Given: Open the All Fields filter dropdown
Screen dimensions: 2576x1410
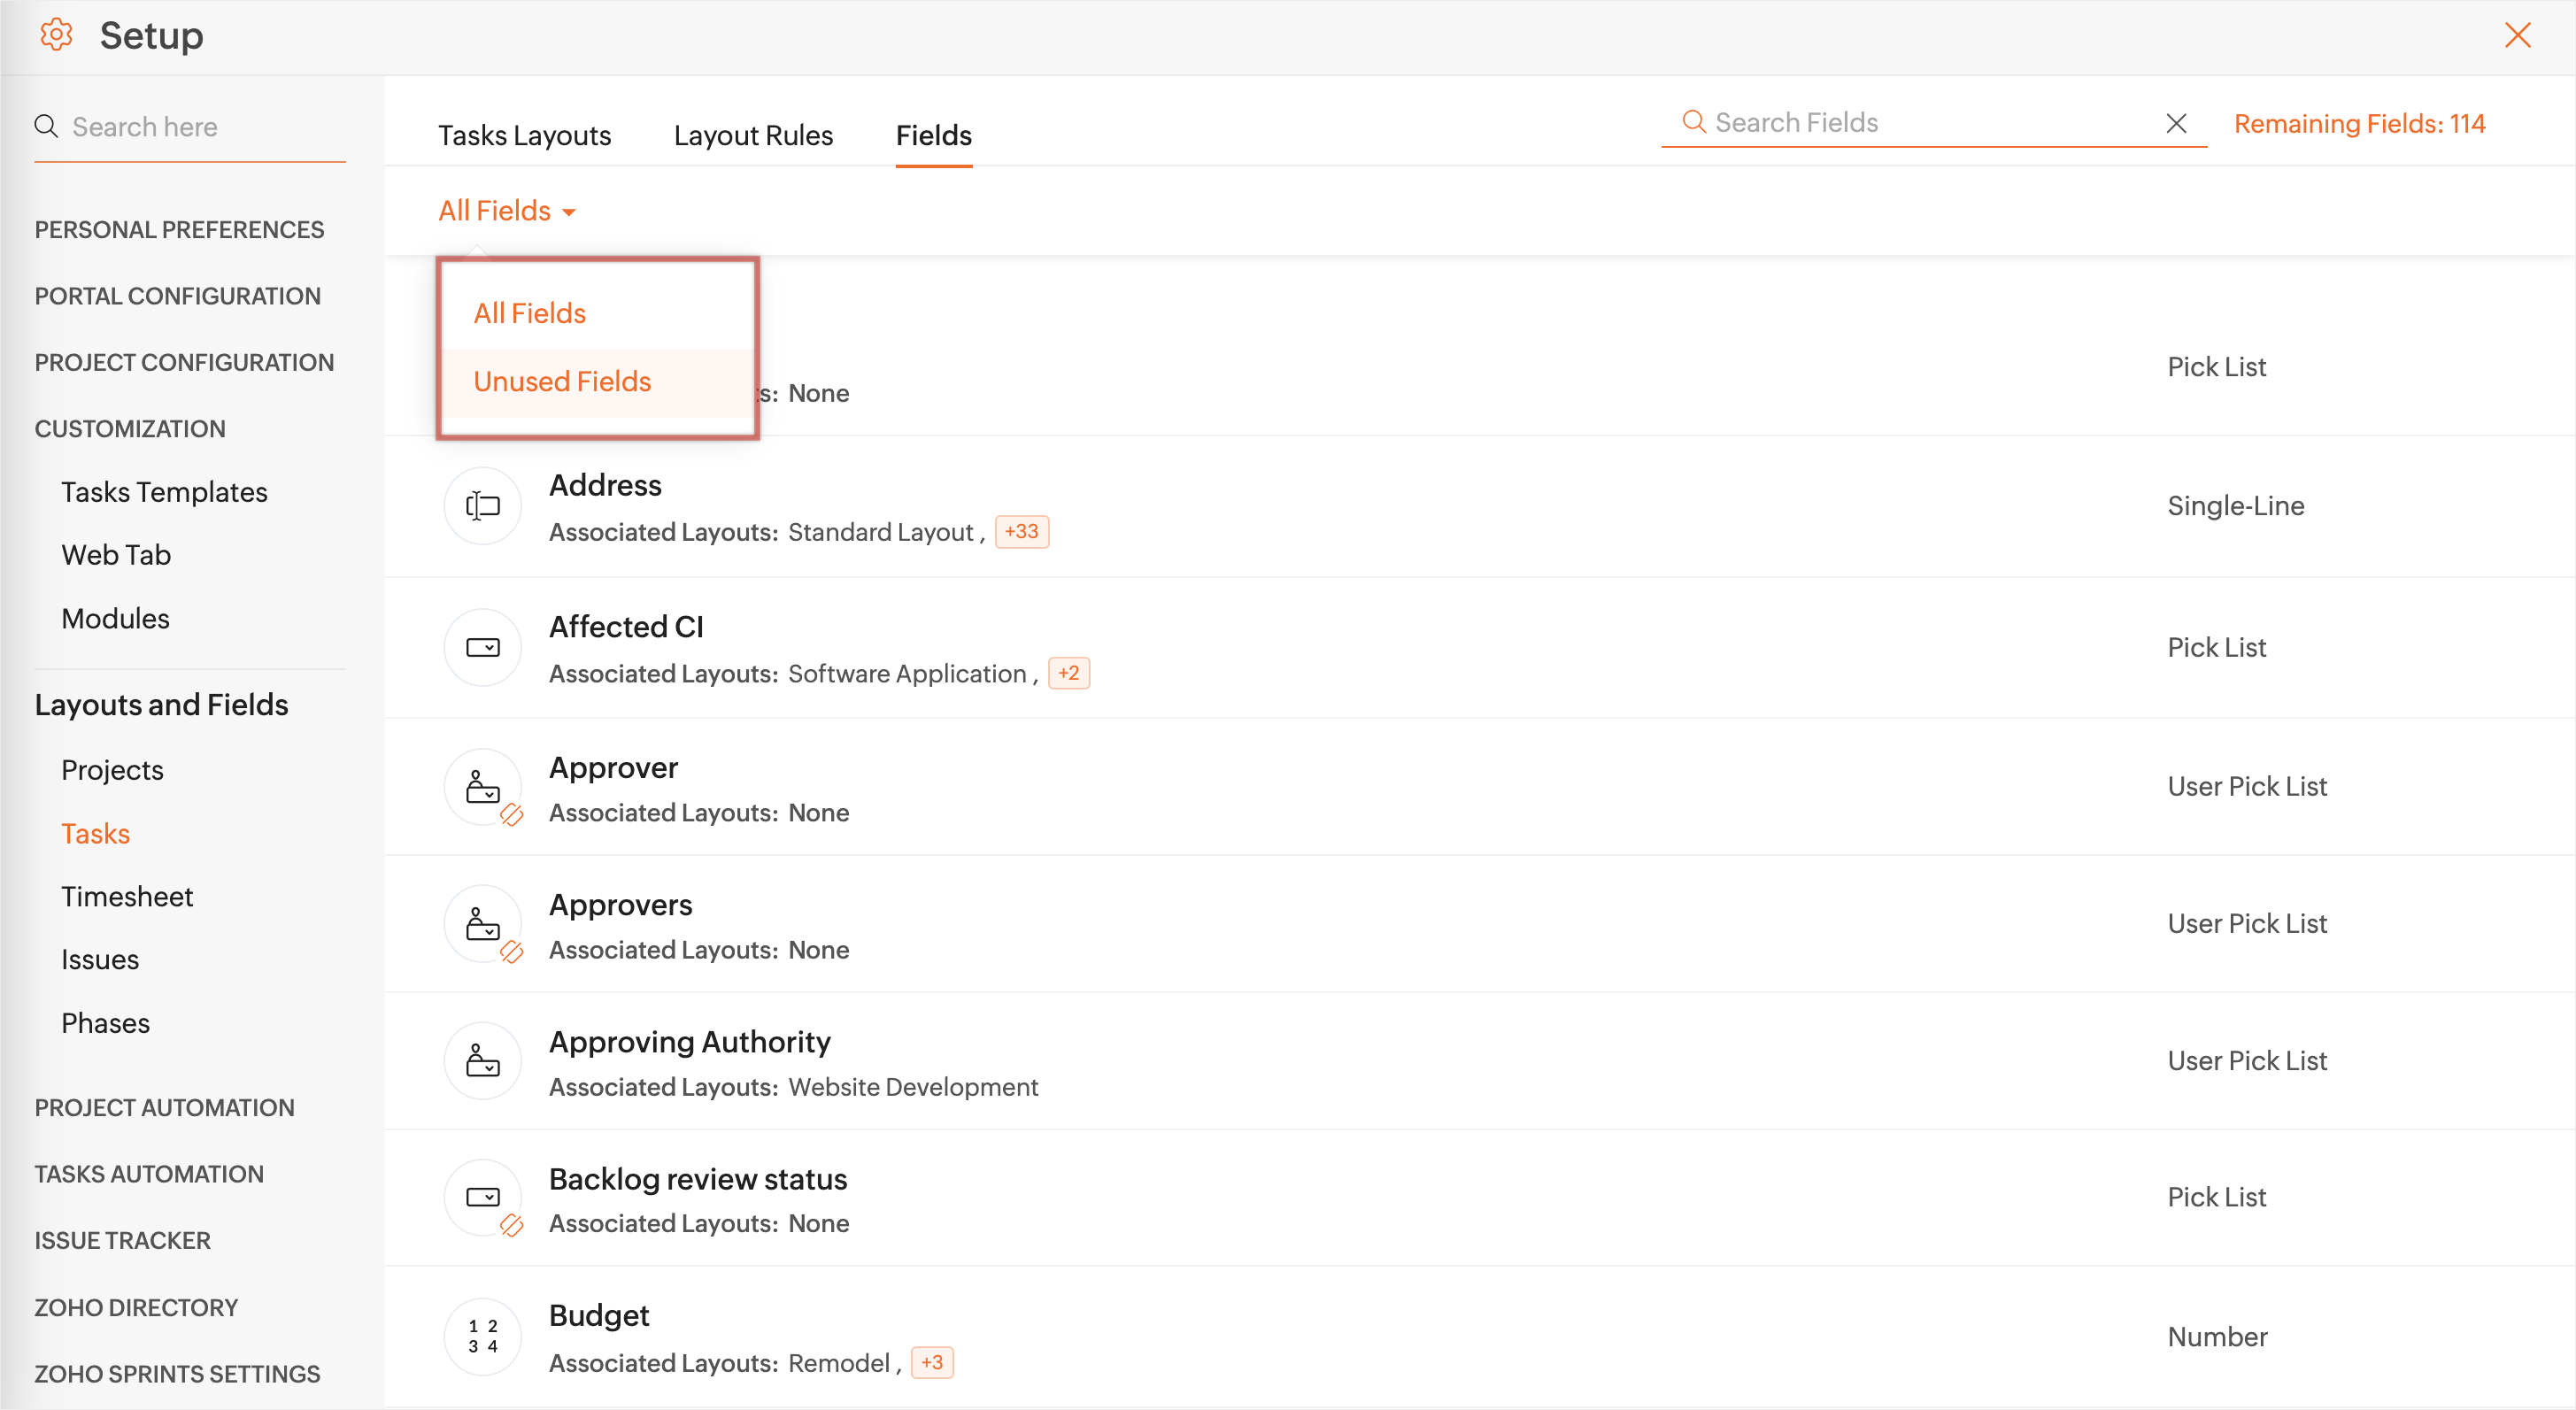Looking at the screenshot, I should [507, 211].
